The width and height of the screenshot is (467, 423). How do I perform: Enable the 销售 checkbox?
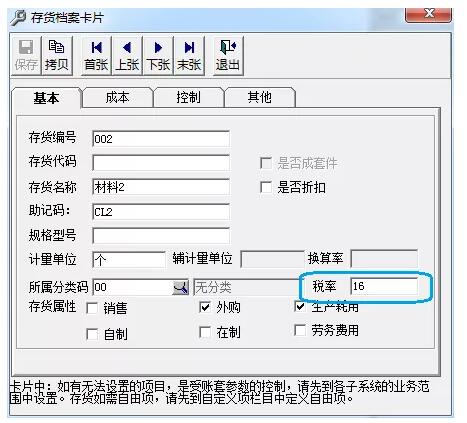[x=92, y=308]
